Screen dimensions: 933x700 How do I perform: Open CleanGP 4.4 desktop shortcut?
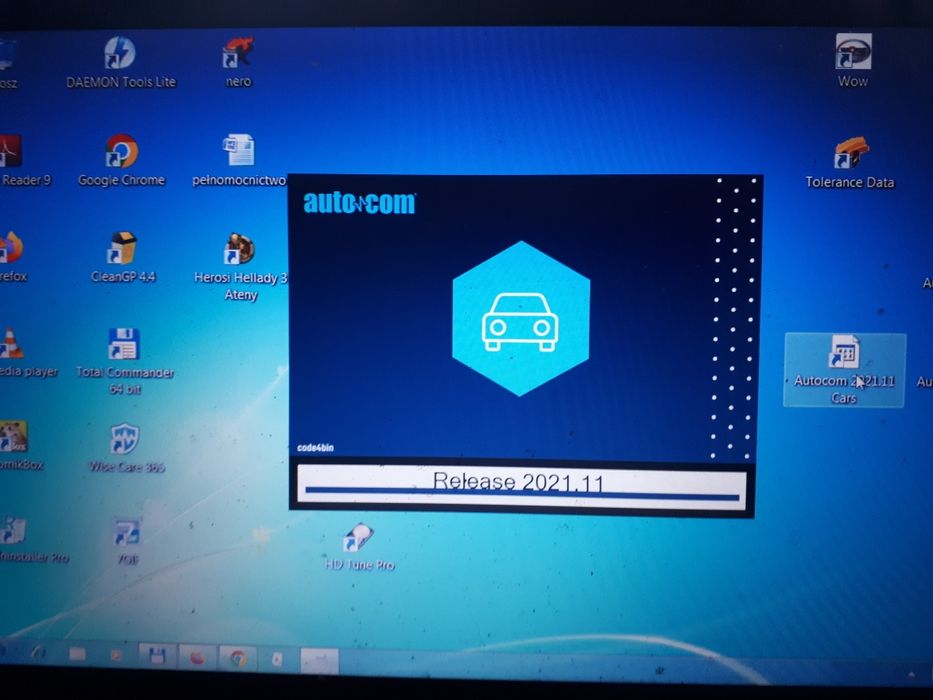pyautogui.click(x=123, y=257)
